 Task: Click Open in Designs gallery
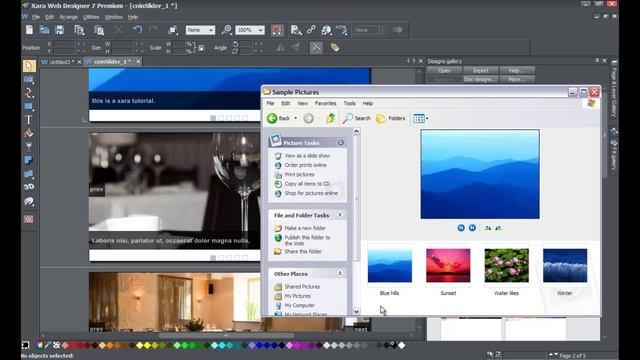[x=444, y=71]
